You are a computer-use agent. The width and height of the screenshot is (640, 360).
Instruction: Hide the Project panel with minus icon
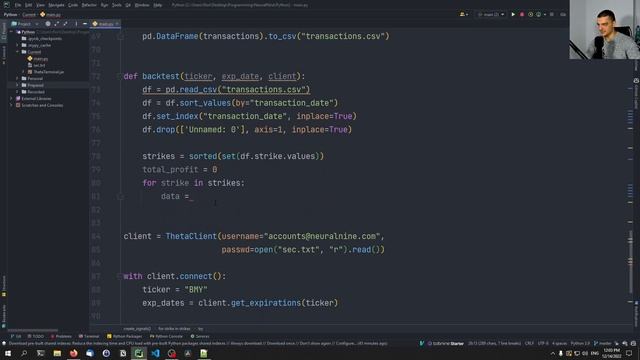pos(84,24)
